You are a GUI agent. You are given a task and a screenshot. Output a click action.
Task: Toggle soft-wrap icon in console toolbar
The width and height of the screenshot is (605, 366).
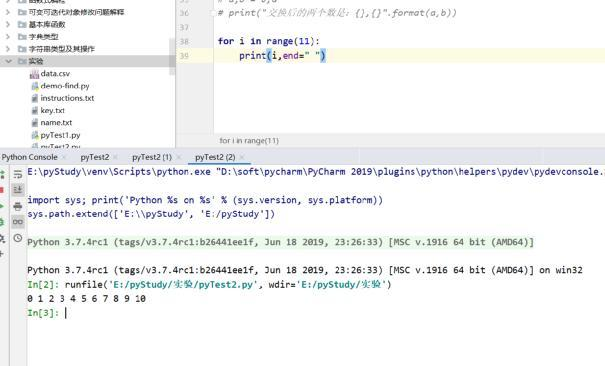(18, 174)
